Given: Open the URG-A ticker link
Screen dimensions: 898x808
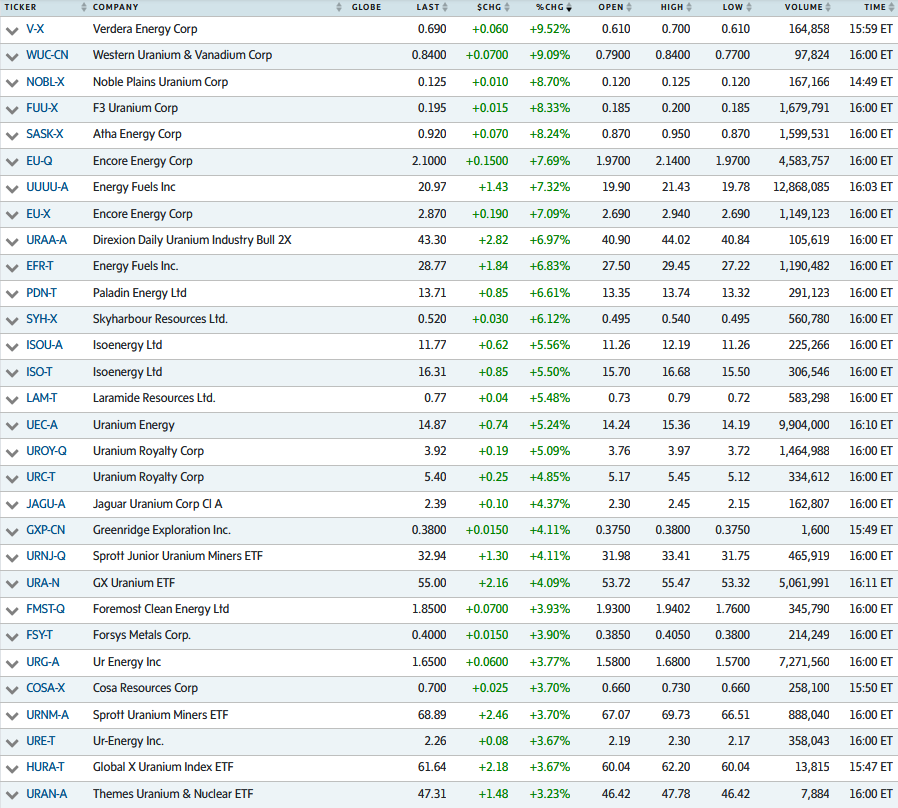Looking at the screenshot, I should 43,662.
